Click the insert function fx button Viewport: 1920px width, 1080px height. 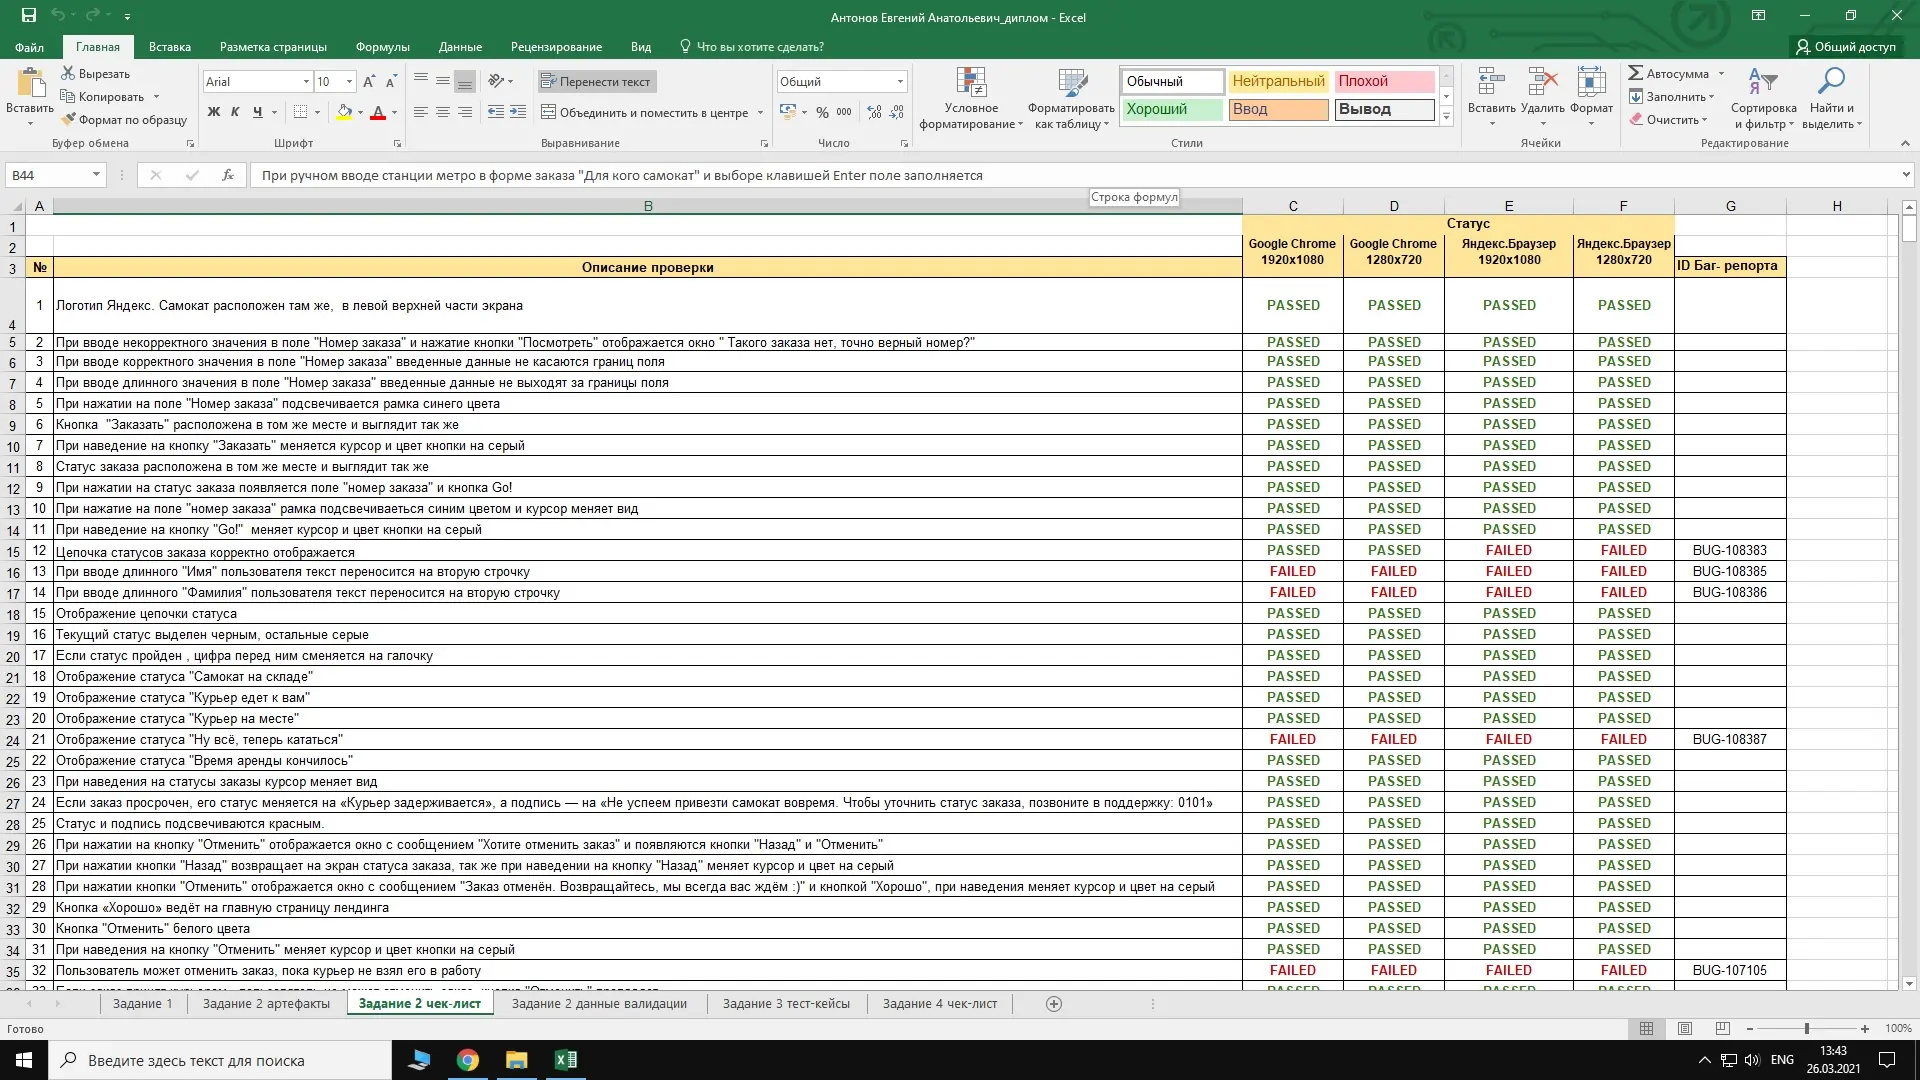[x=228, y=175]
